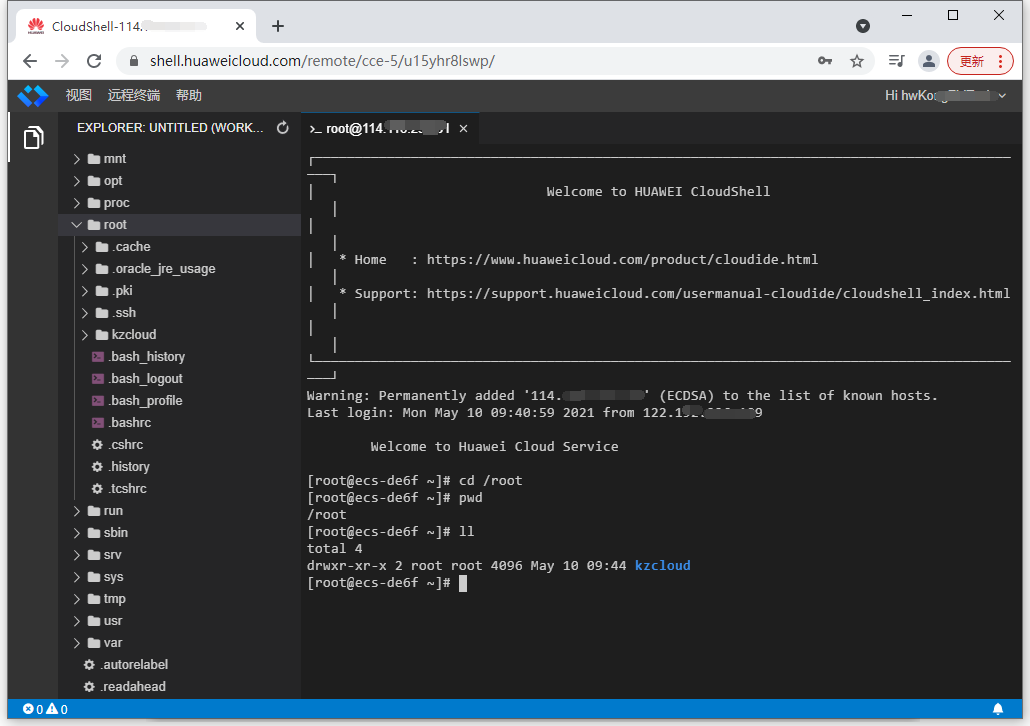This screenshot has height=726, width=1030.
Task: Open a new browser tab
Action: (278, 26)
